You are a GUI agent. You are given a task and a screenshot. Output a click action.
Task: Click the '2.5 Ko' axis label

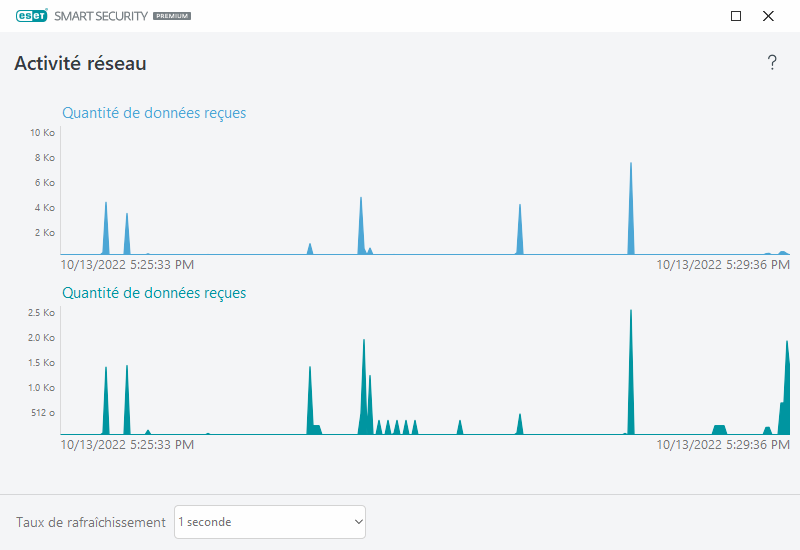point(41,313)
